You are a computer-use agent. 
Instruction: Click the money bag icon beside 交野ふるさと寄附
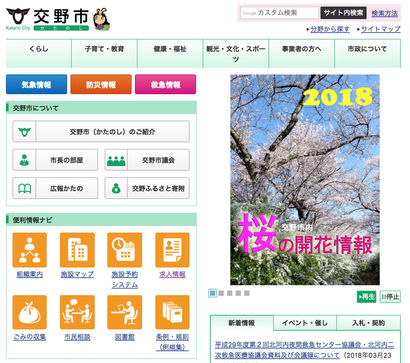click(116, 189)
